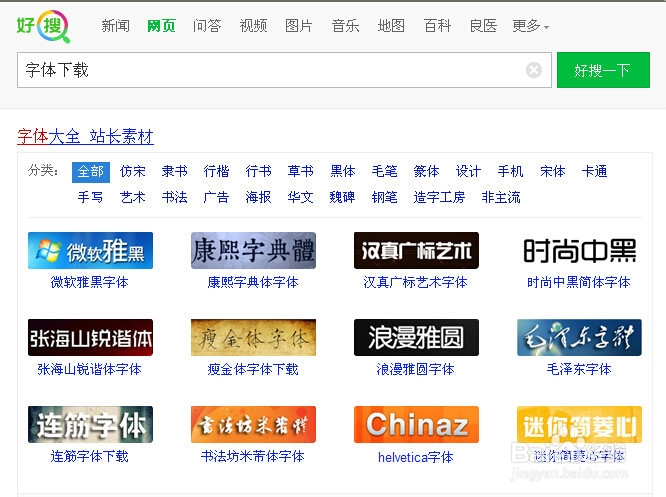Screen dimensions: 666x497
Task: Click the 康熙字典體 font thumbnail
Action: pyautogui.click(x=253, y=250)
